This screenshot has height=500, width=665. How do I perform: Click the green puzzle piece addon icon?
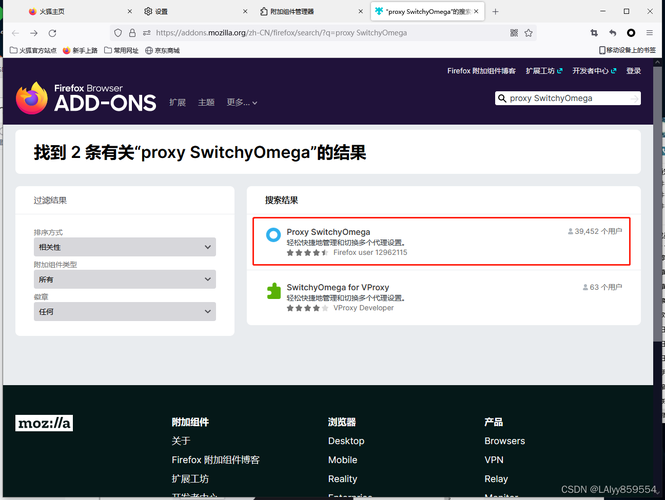(x=274, y=291)
